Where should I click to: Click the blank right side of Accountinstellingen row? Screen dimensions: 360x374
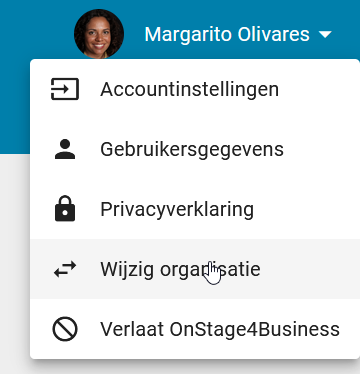point(318,89)
